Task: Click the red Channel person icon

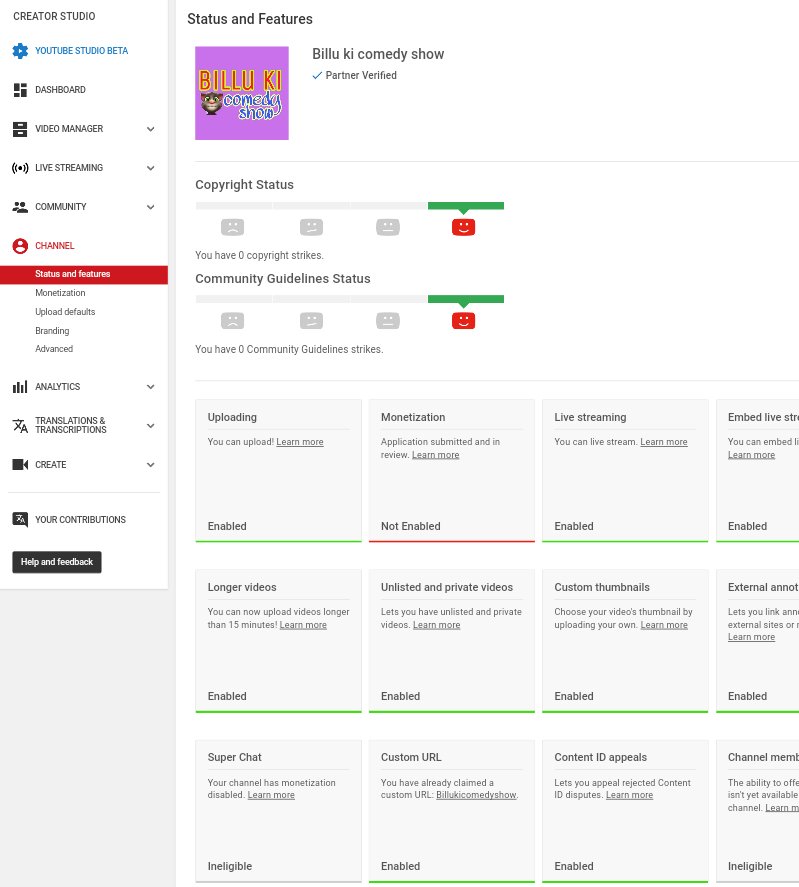Action: tap(20, 246)
